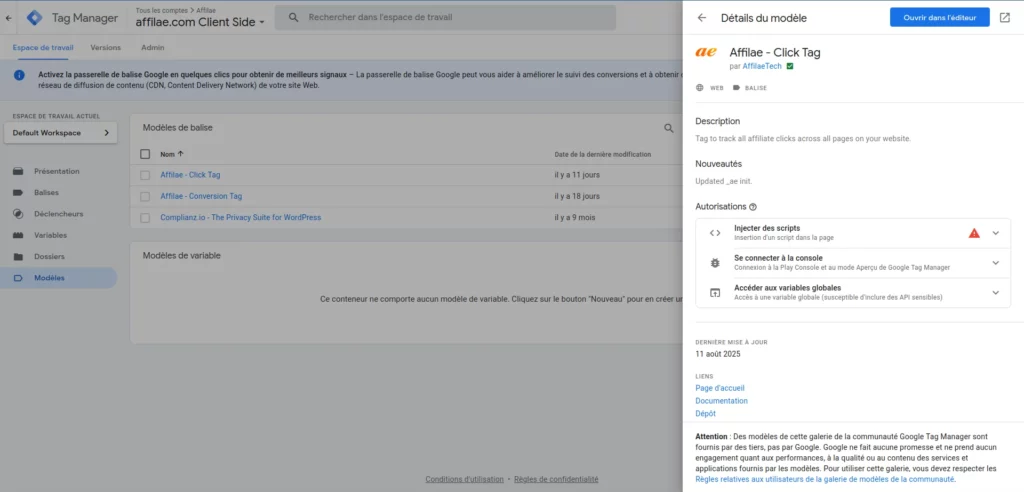Expand the Injecter des scripts permission
The width and height of the screenshot is (1024, 492).
(x=995, y=233)
